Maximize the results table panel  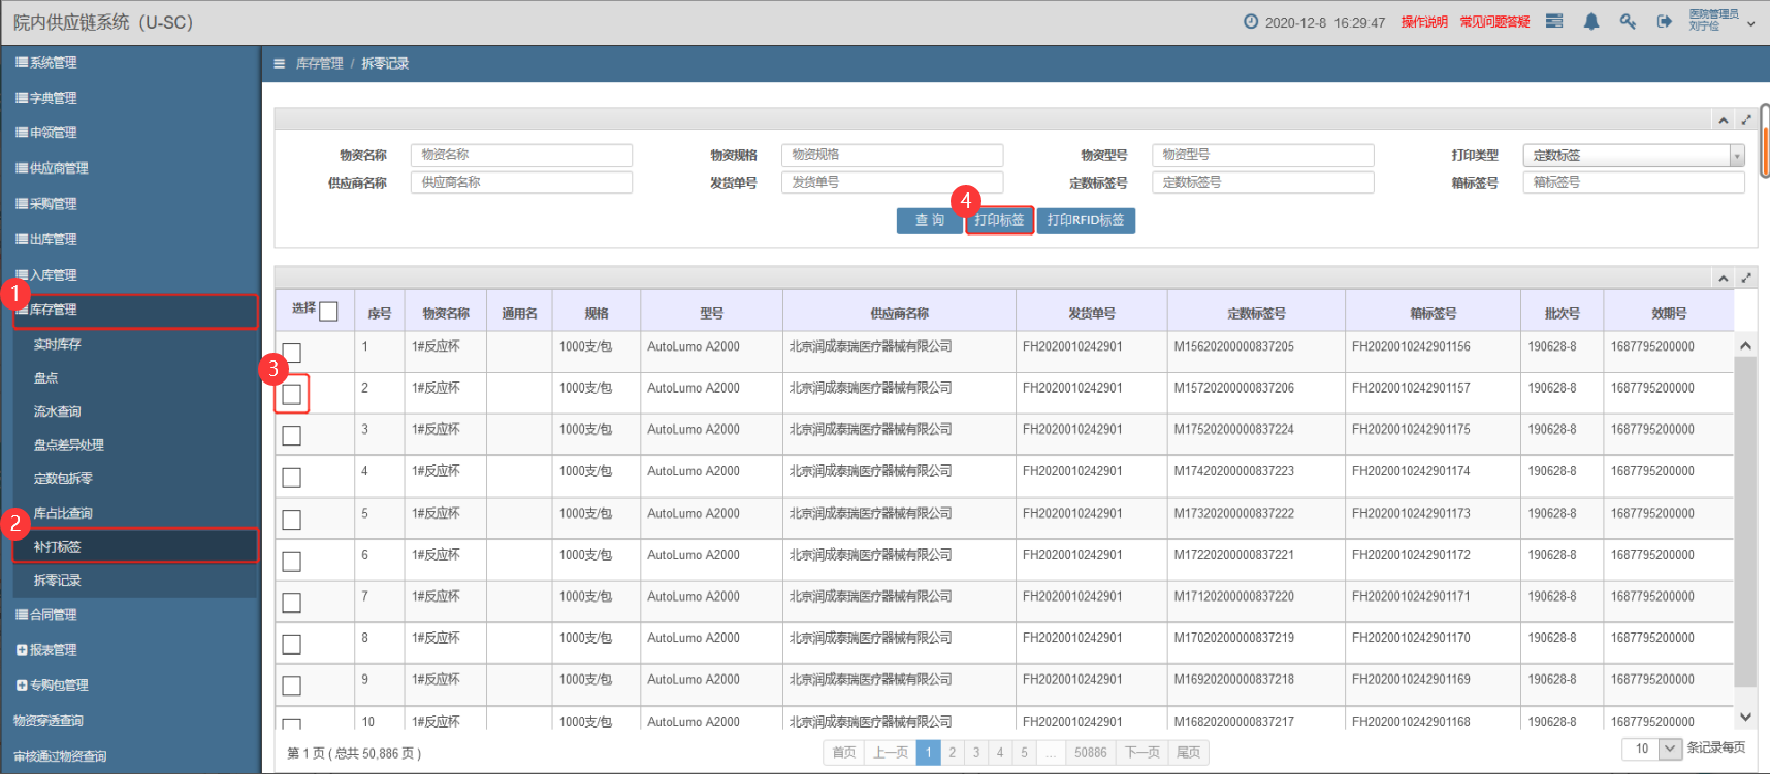(x=1746, y=278)
